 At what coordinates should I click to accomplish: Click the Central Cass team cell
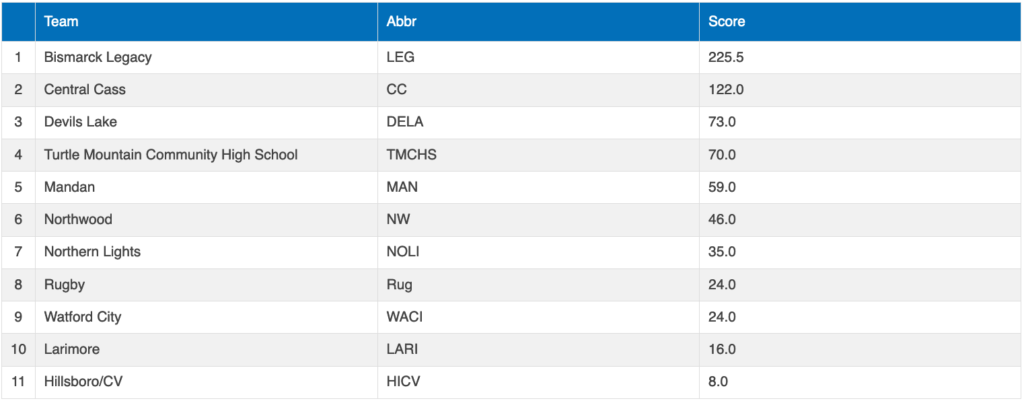[x=85, y=90]
